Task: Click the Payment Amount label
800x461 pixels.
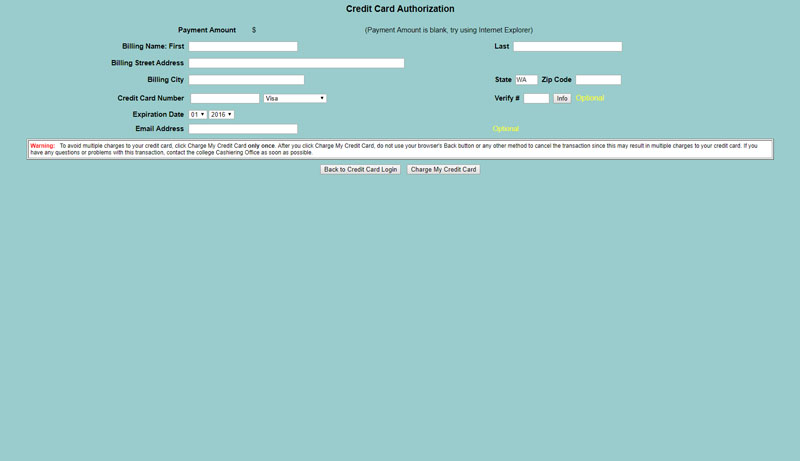Action: [x=207, y=30]
